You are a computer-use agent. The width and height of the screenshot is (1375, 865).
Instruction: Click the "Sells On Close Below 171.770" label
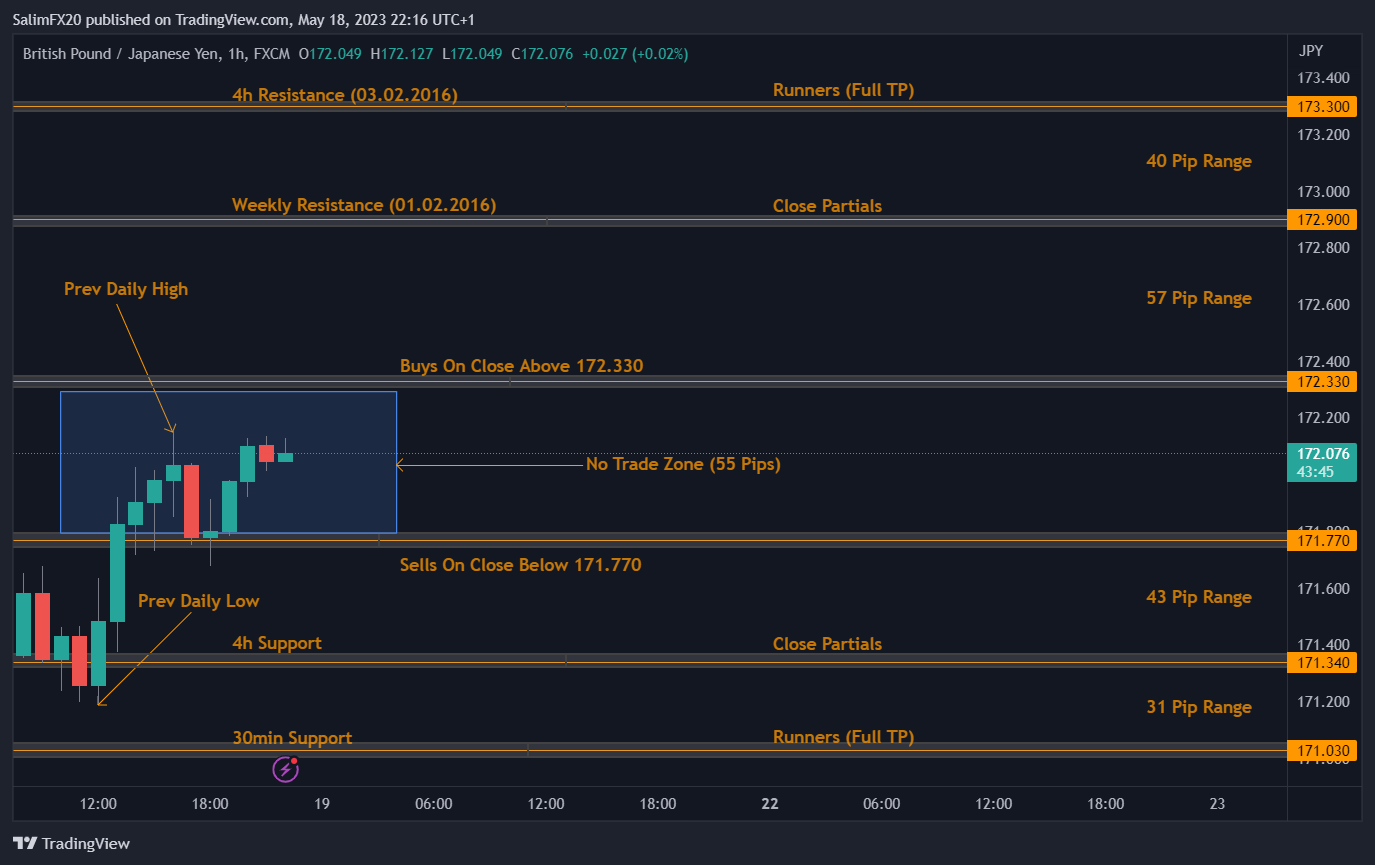pyautogui.click(x=520, y=565)
